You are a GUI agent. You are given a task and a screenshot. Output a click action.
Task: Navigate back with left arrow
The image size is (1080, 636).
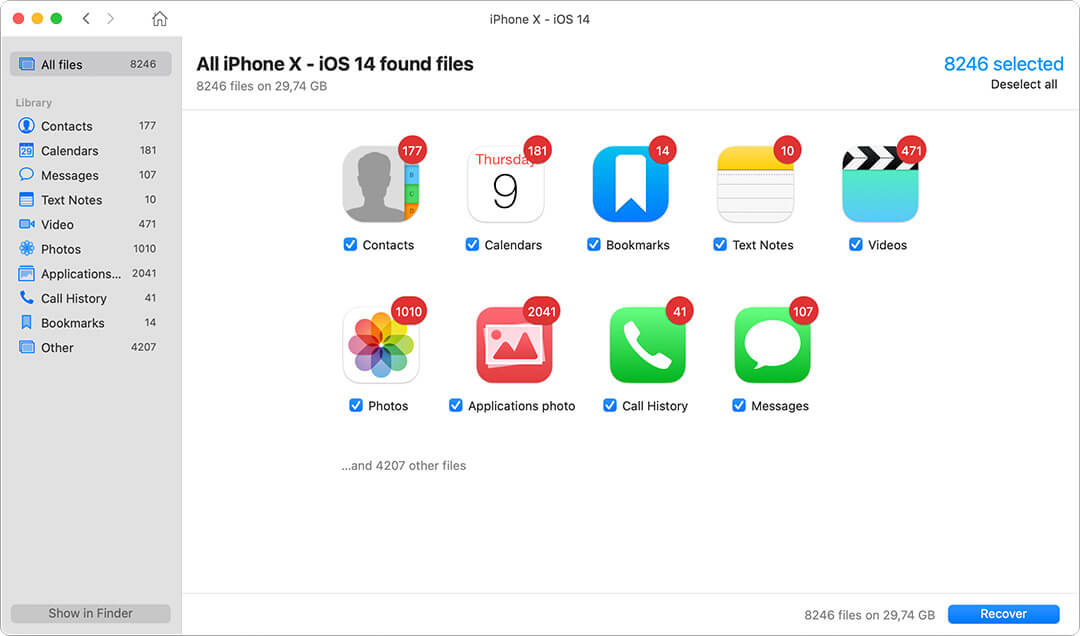[x=86, y=19]
